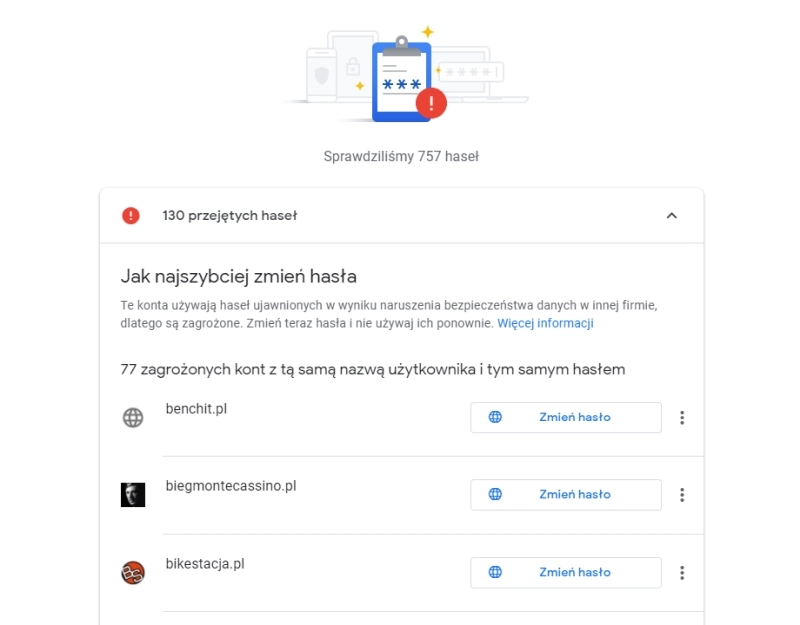The height and width of the screenshot is (625, 800).
Task: Click the "Jak najszybciej zmień hasła" heading
Action: [238, 276]
